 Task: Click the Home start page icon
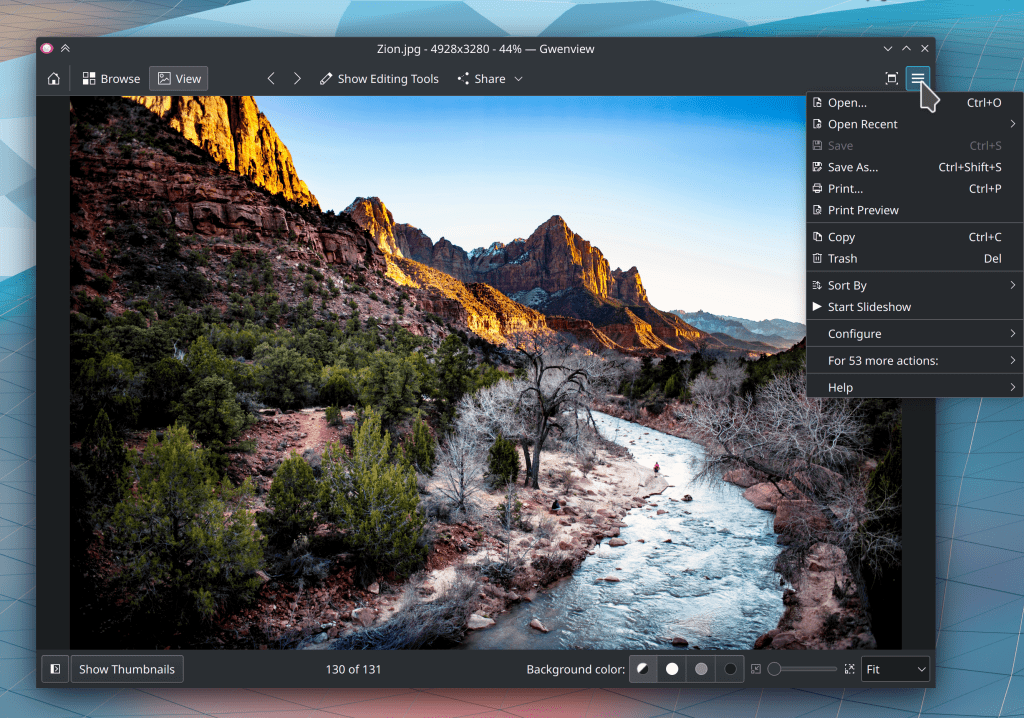pyautogui.click(x=53, y=79)
